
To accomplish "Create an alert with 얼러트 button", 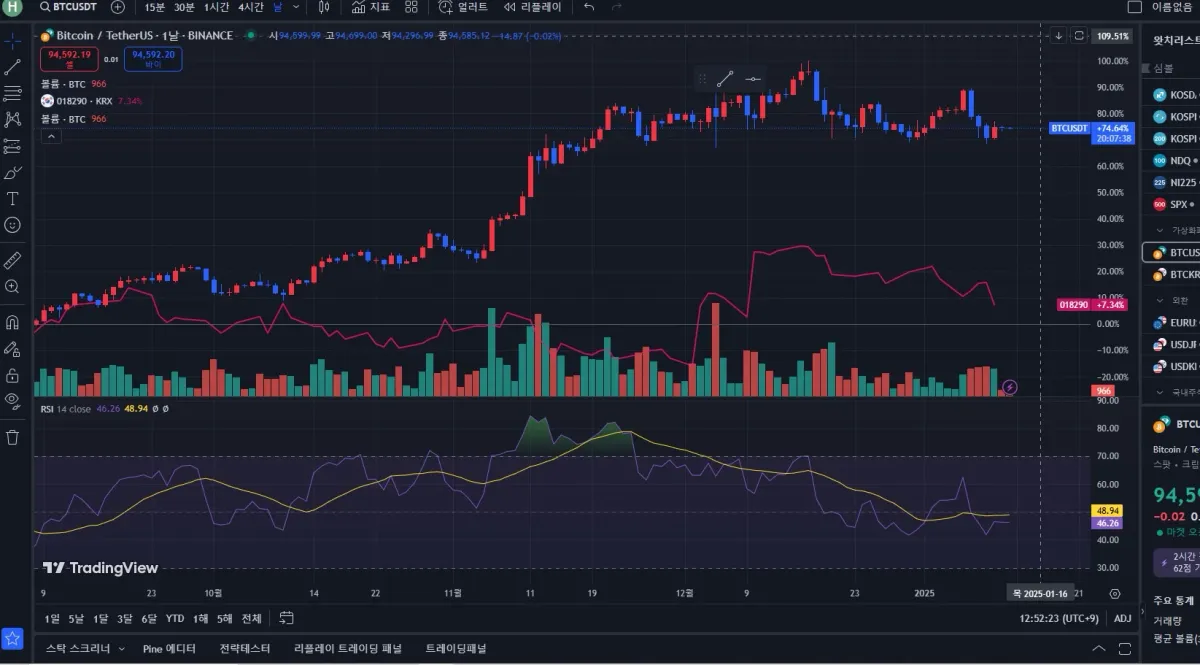I will point(463,7).
